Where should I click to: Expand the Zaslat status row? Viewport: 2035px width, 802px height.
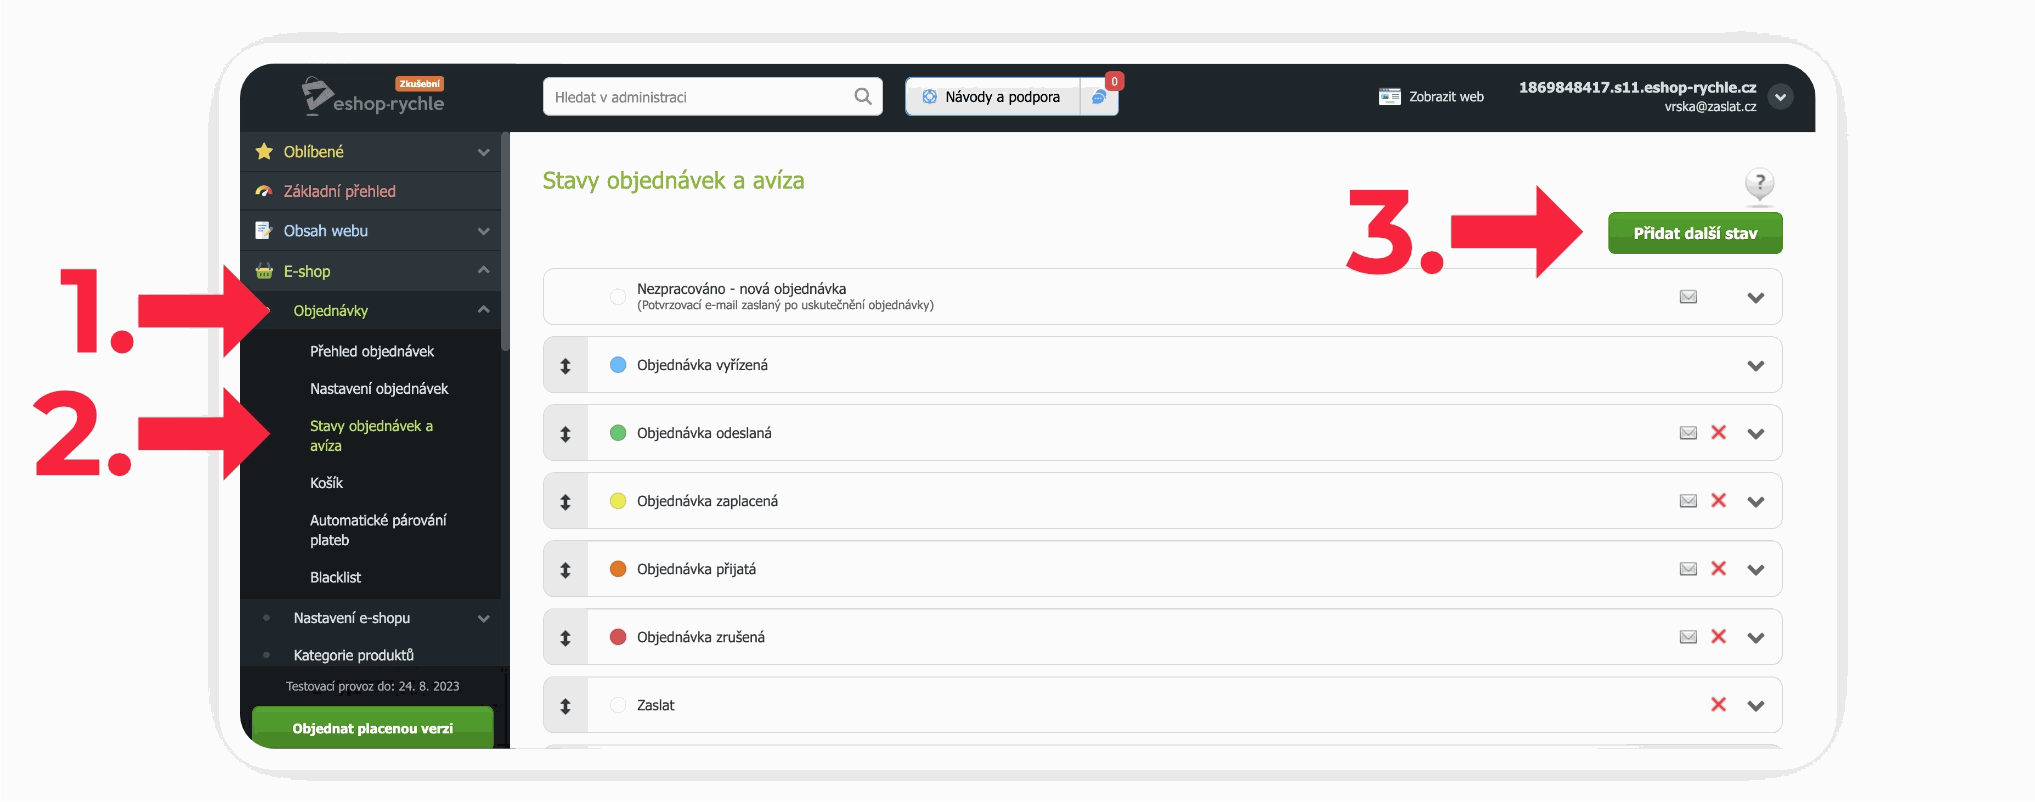(x=1756, y=706)
